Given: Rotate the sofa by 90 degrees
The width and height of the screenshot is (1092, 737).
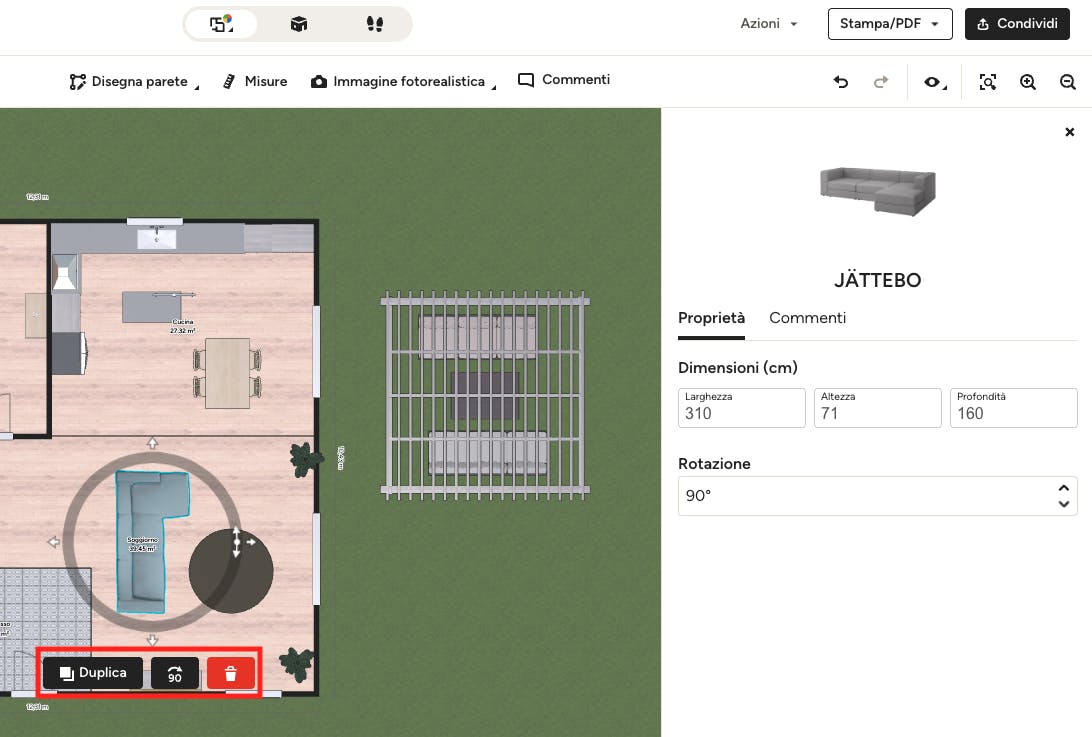Looking at the screenshot, I should click(x=175, y=673).
